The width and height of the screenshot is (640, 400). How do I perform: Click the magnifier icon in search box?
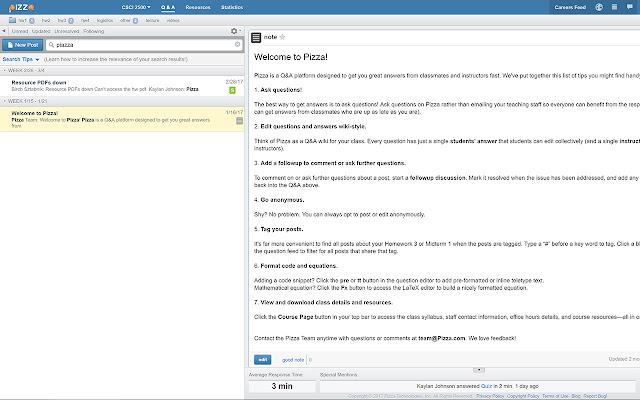click(x=51, y=44)
